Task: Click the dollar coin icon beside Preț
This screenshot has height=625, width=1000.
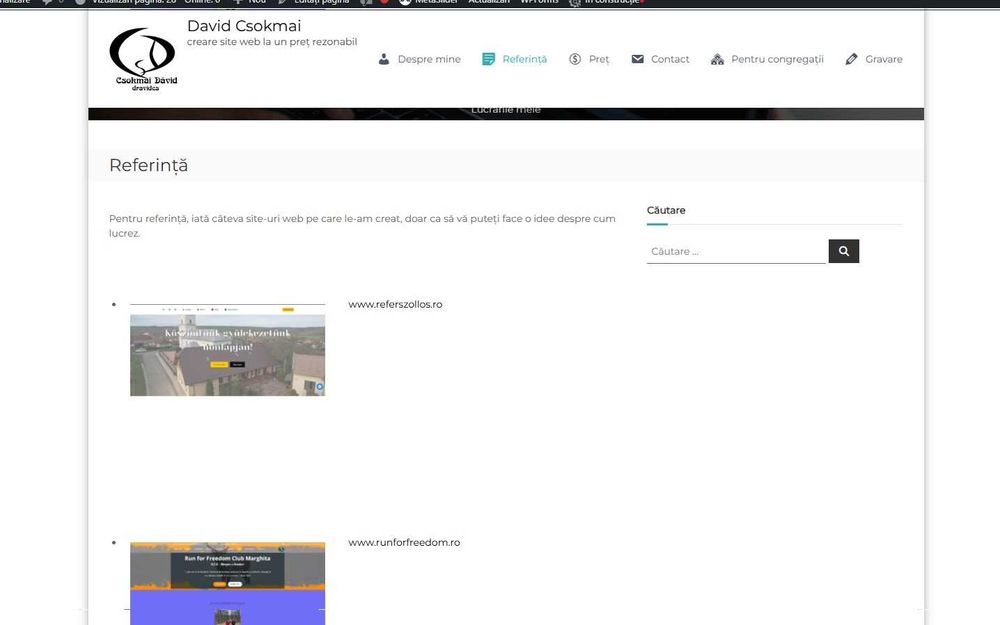Action: [x=575, y=59]
